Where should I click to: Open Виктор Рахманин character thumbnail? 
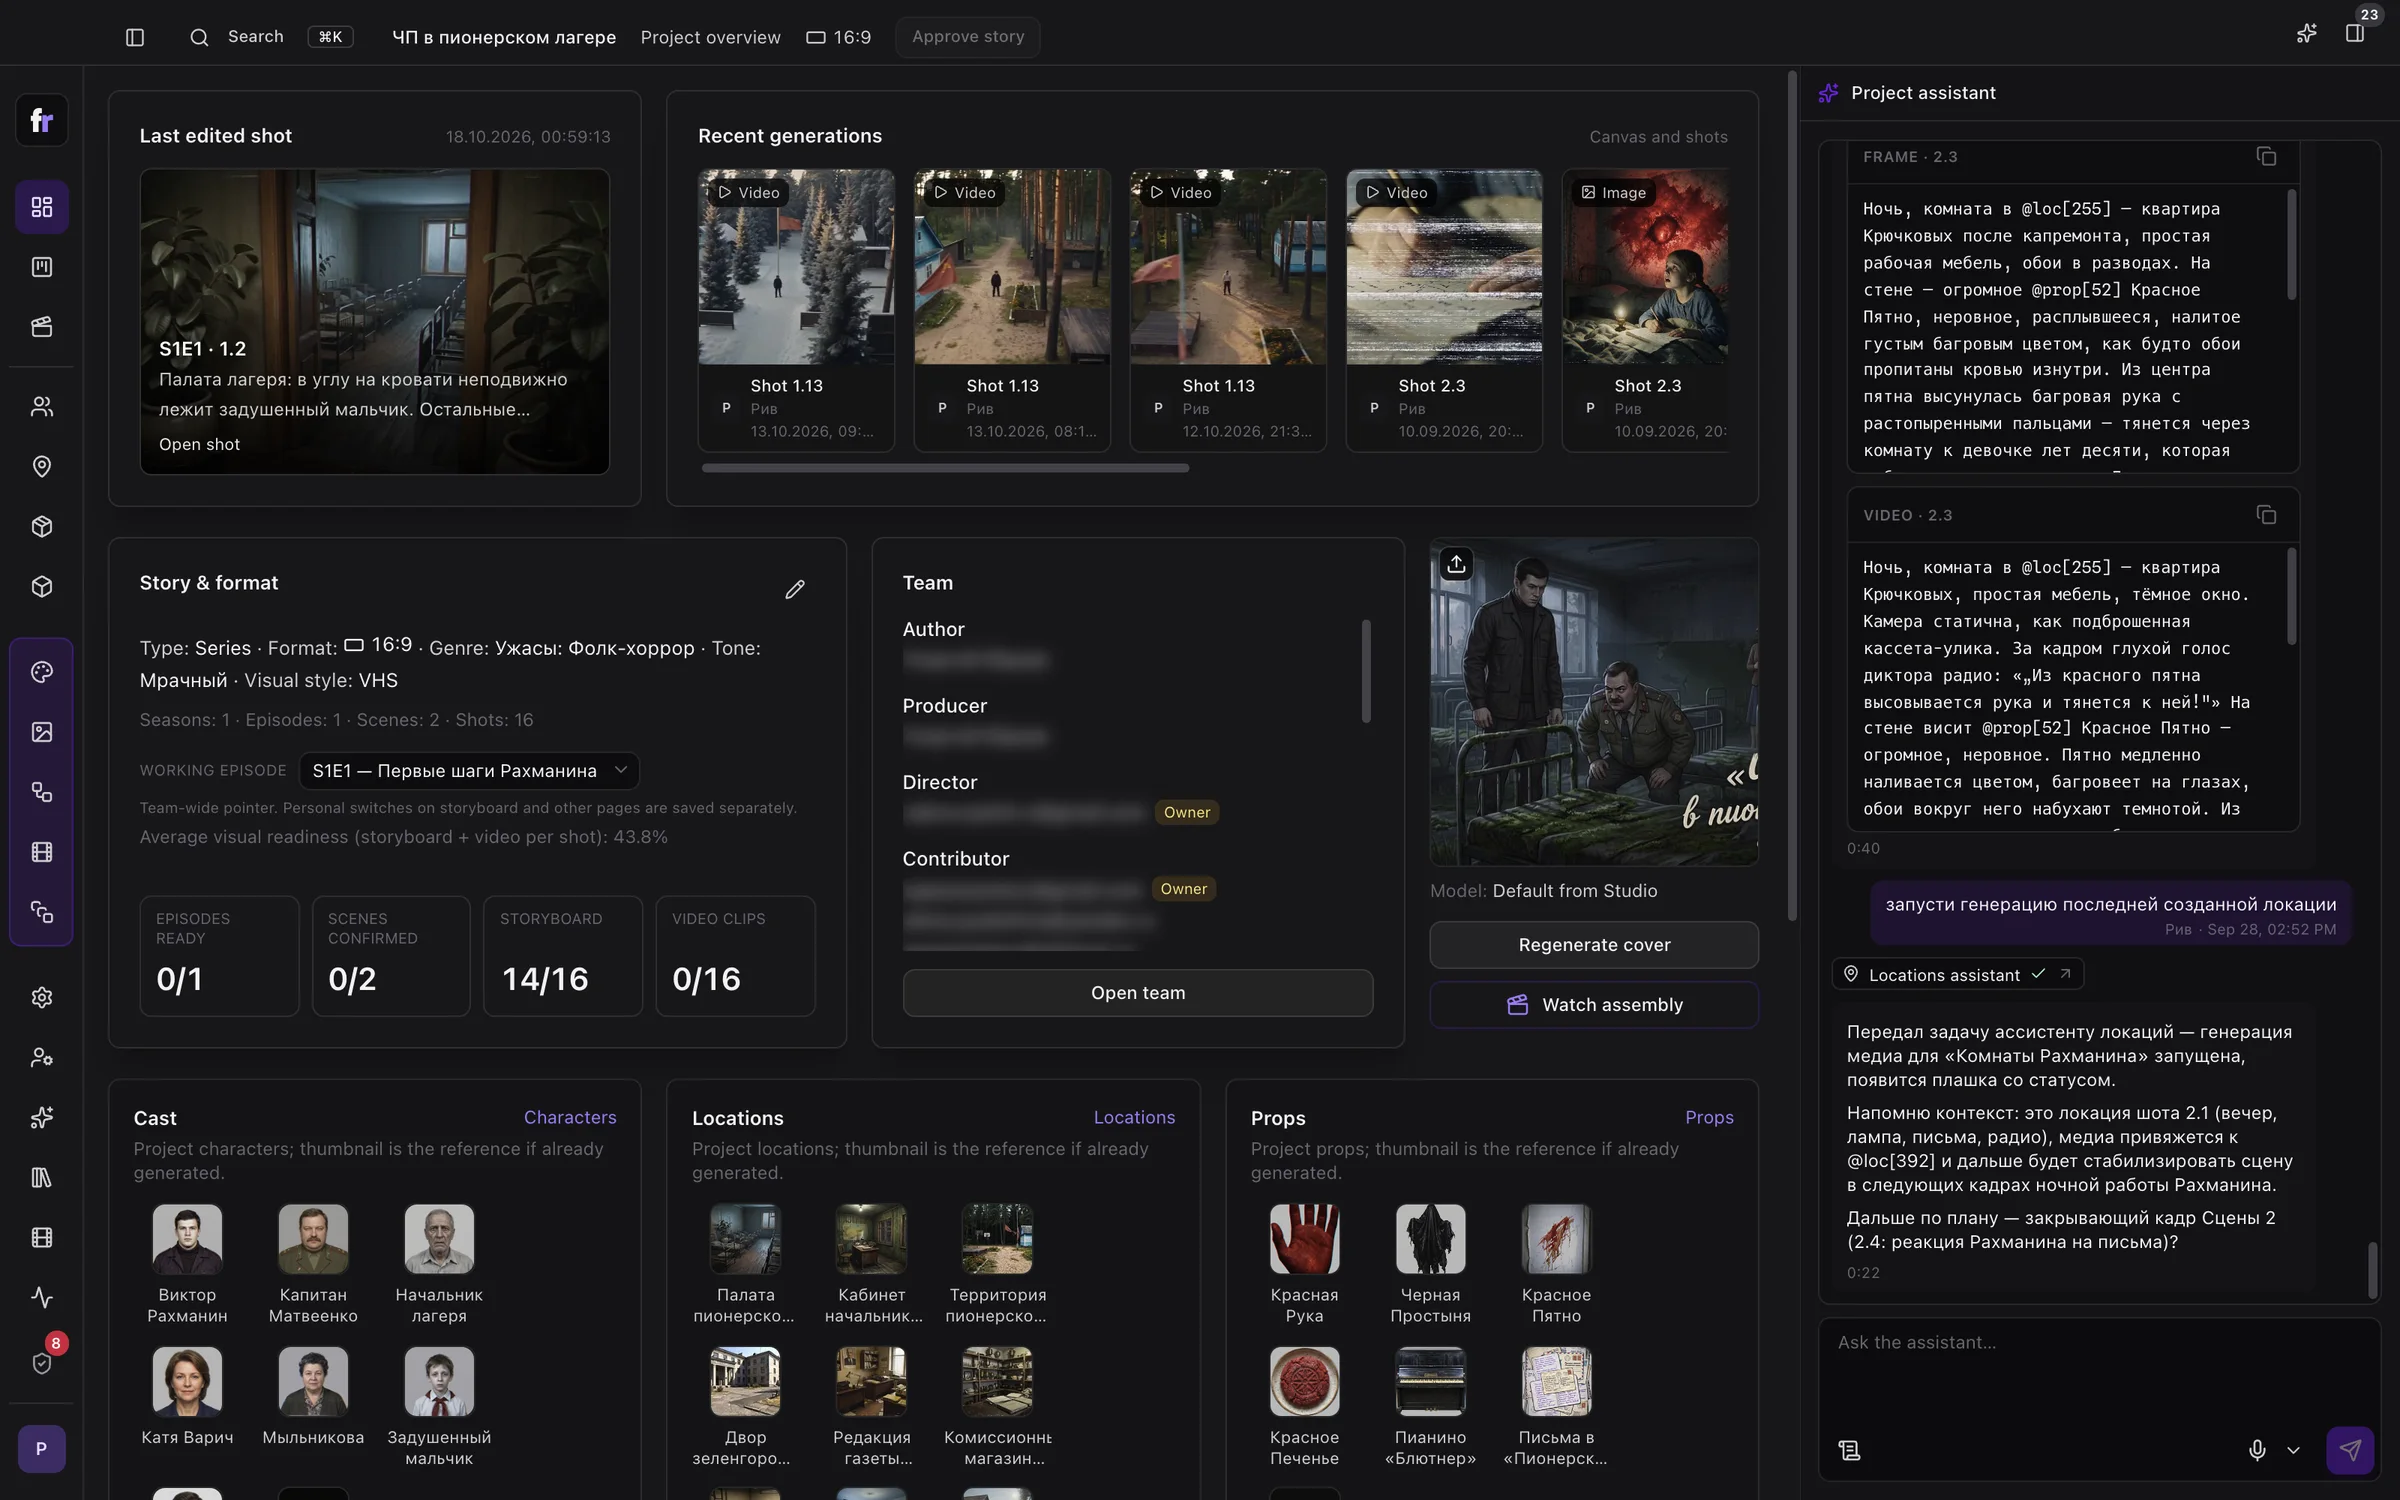click(187, 1239)
